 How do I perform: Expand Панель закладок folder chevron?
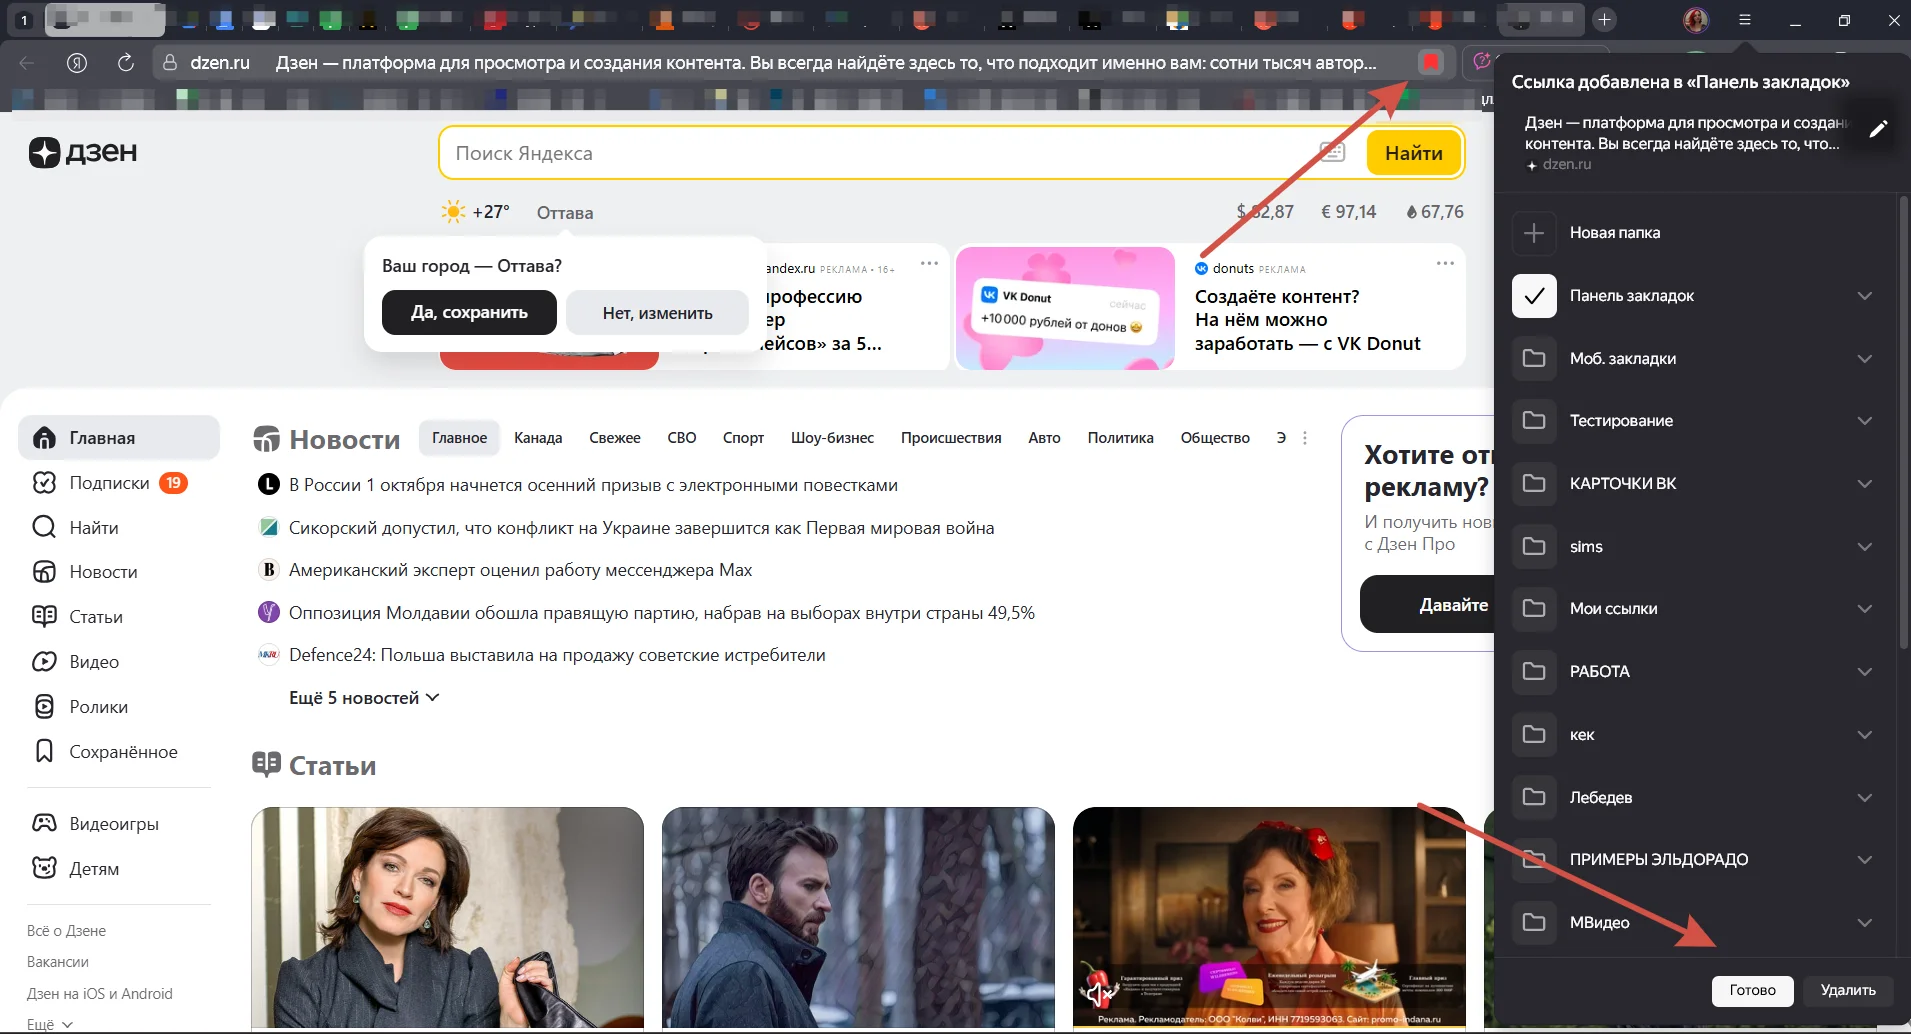click(1864, 296)
